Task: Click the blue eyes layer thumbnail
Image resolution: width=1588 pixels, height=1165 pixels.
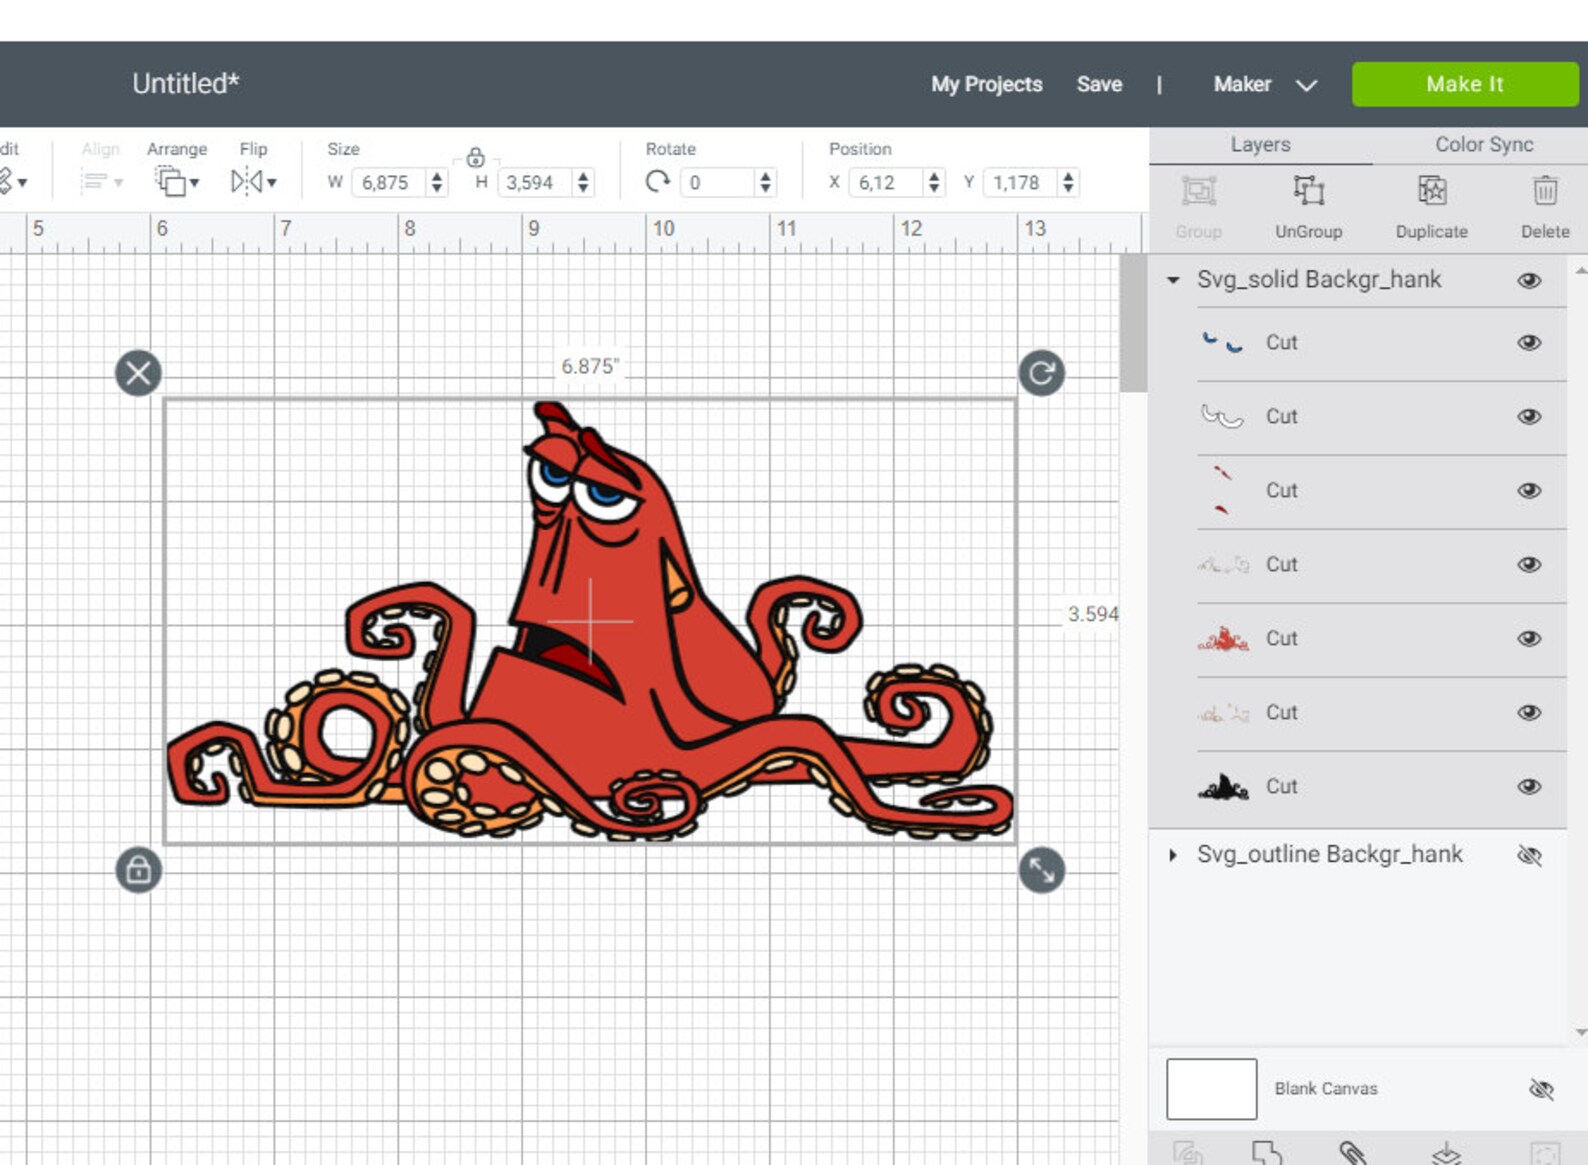Action: [1222, 342]
